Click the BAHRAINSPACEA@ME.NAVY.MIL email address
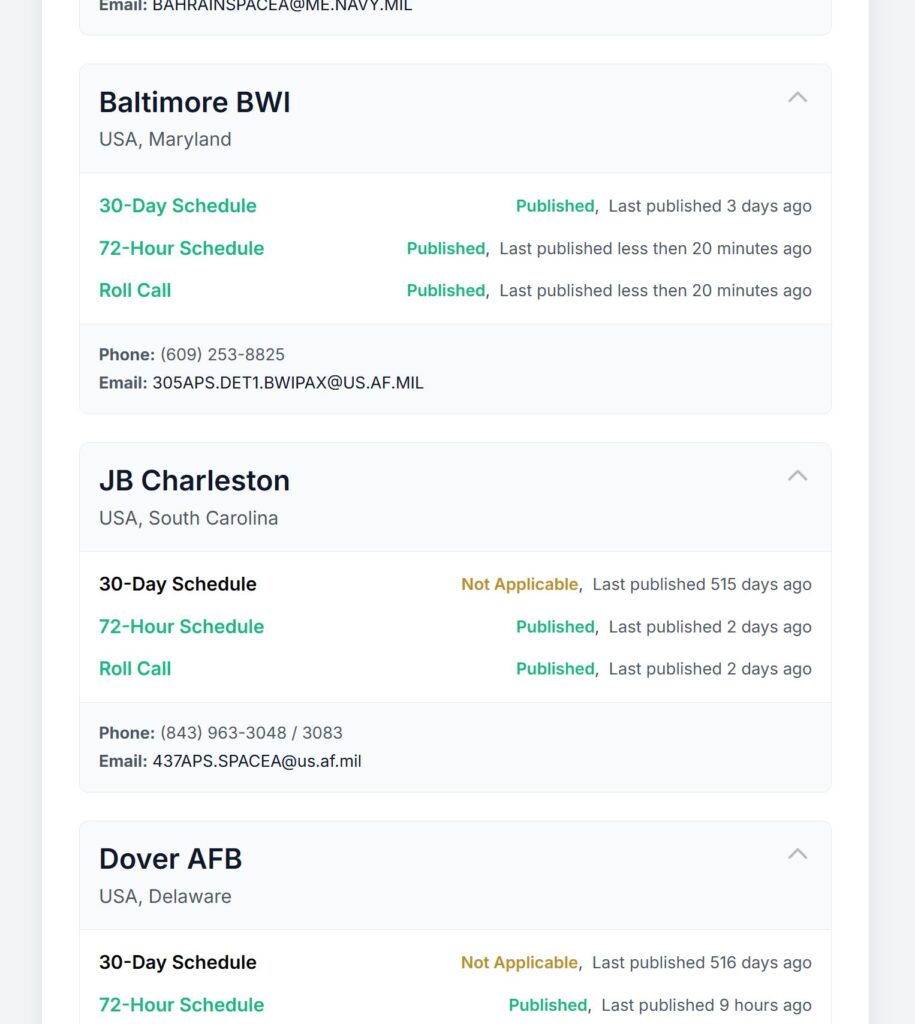Screen dimensions: 915x1024 (282, 6)
